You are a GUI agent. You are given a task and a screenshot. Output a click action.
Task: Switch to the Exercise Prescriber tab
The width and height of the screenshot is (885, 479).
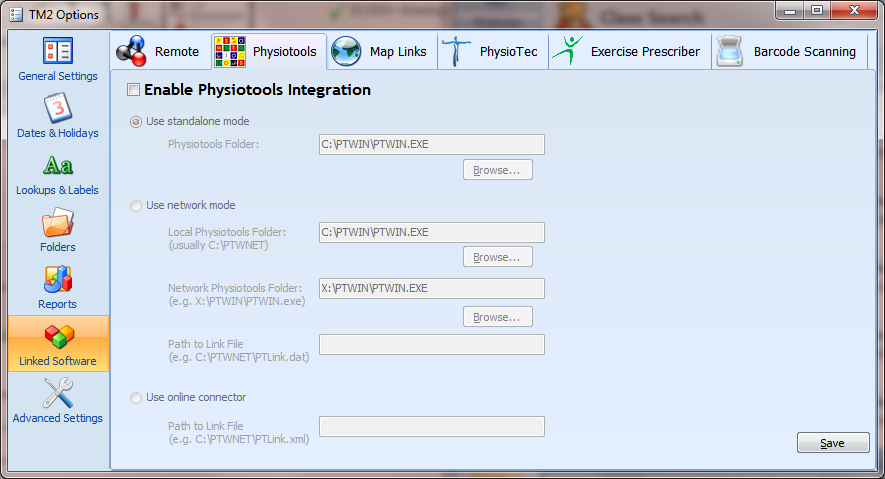pos(630,51)
